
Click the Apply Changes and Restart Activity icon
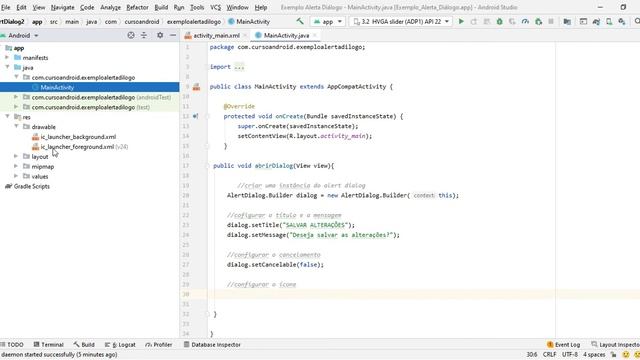coord(474,21)
